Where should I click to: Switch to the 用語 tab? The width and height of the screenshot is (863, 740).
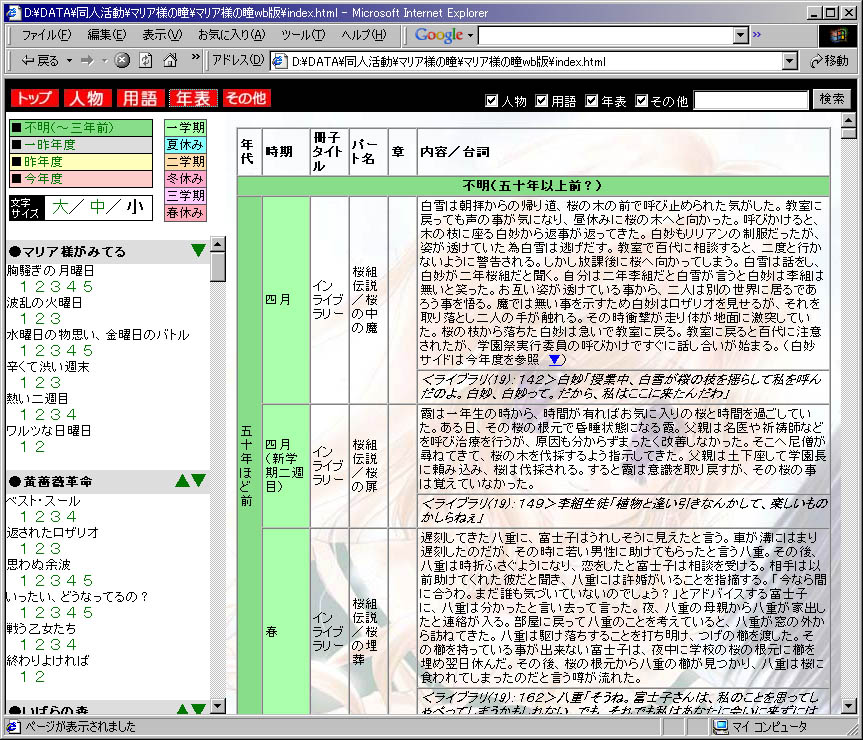(140, 98)
